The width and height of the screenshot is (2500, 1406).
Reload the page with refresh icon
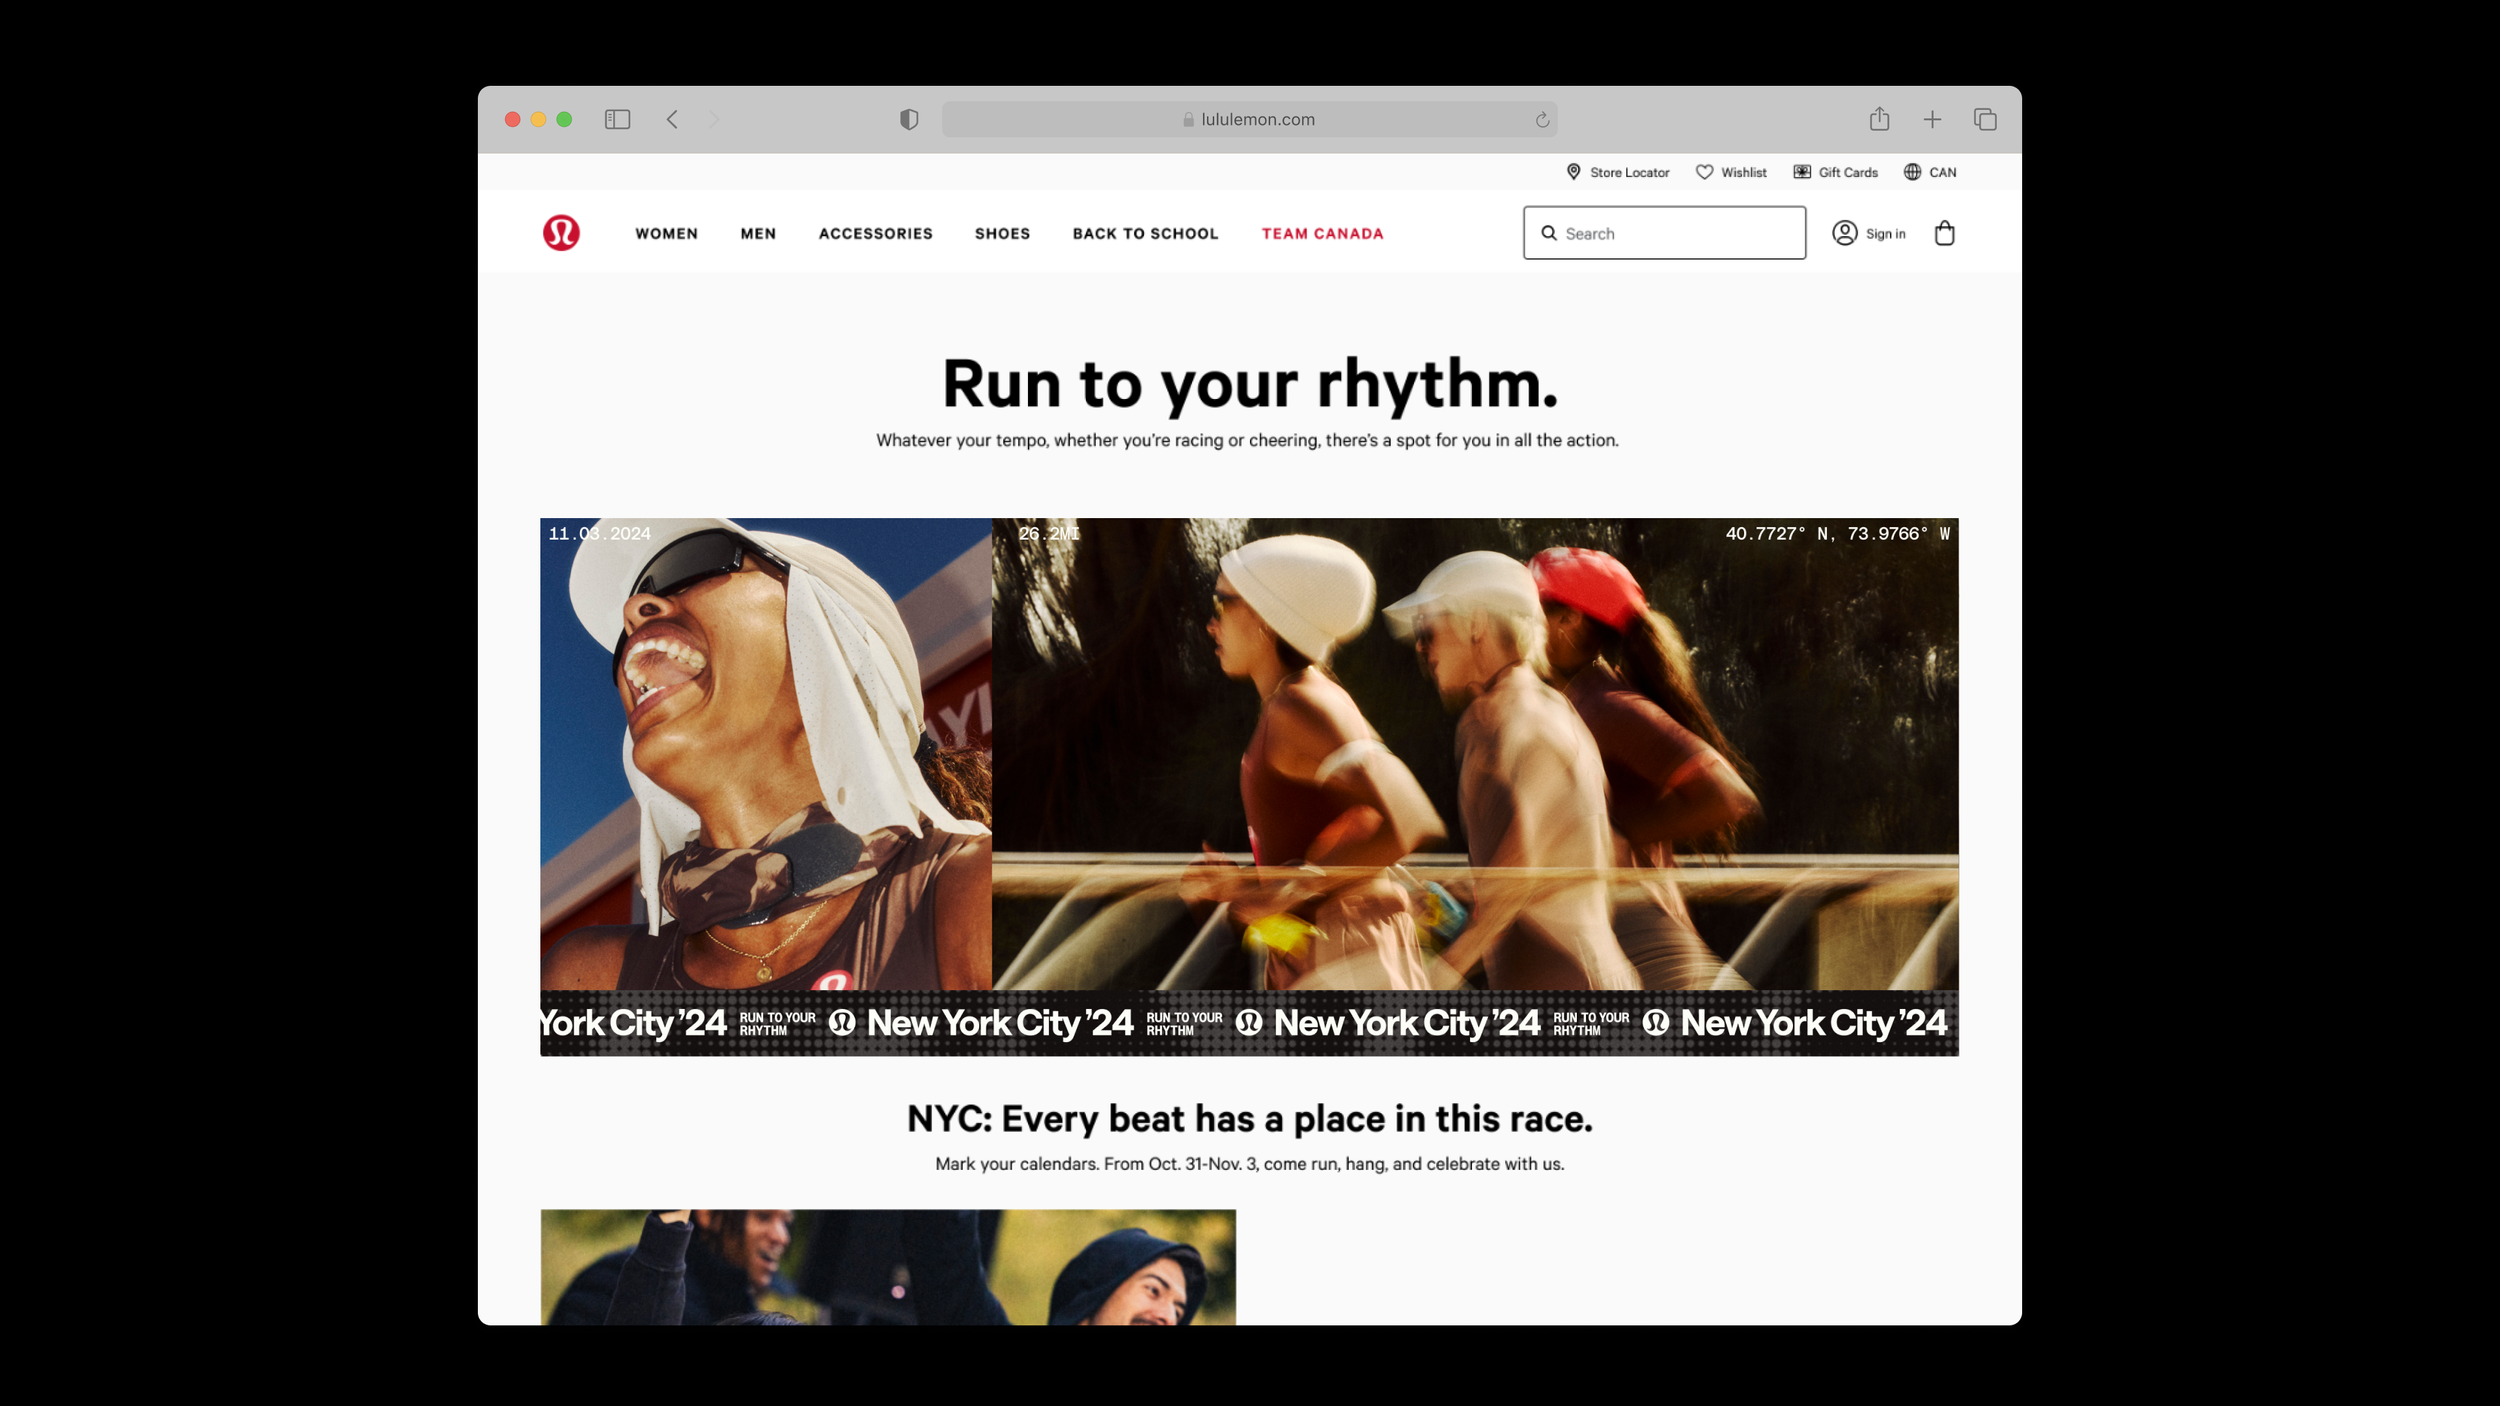(1542, 120)
